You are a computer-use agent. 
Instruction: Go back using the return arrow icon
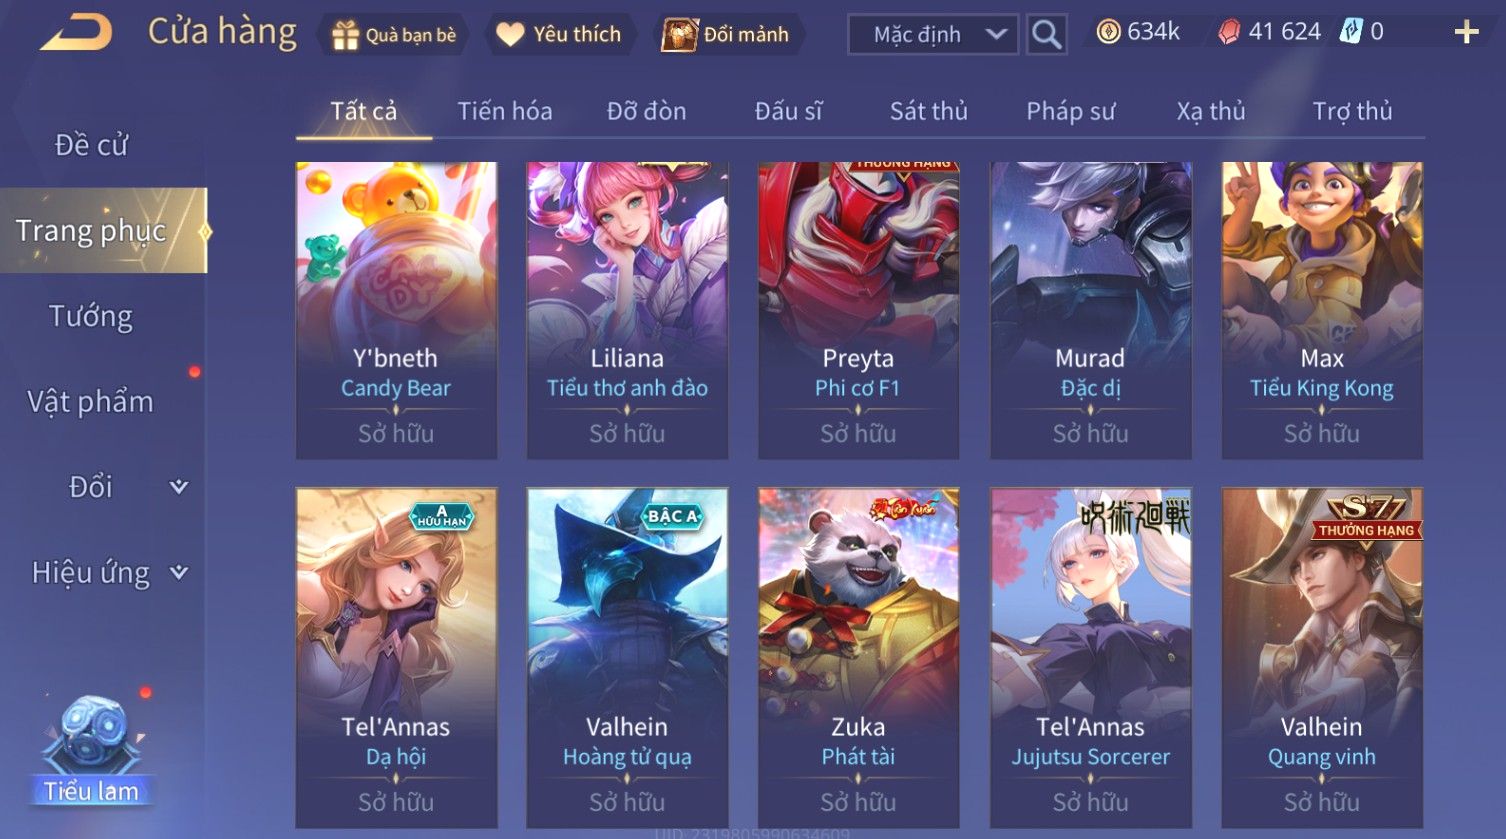click(76, 33)
